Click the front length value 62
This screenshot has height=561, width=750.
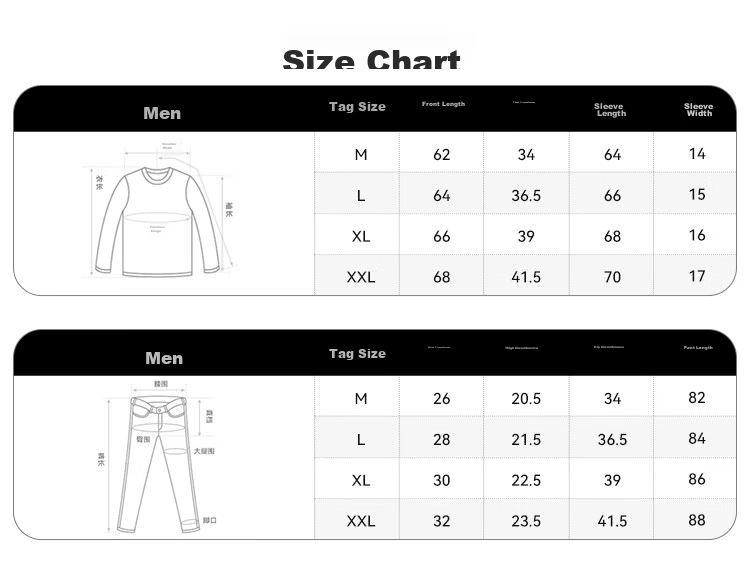[x=441, y=154]
